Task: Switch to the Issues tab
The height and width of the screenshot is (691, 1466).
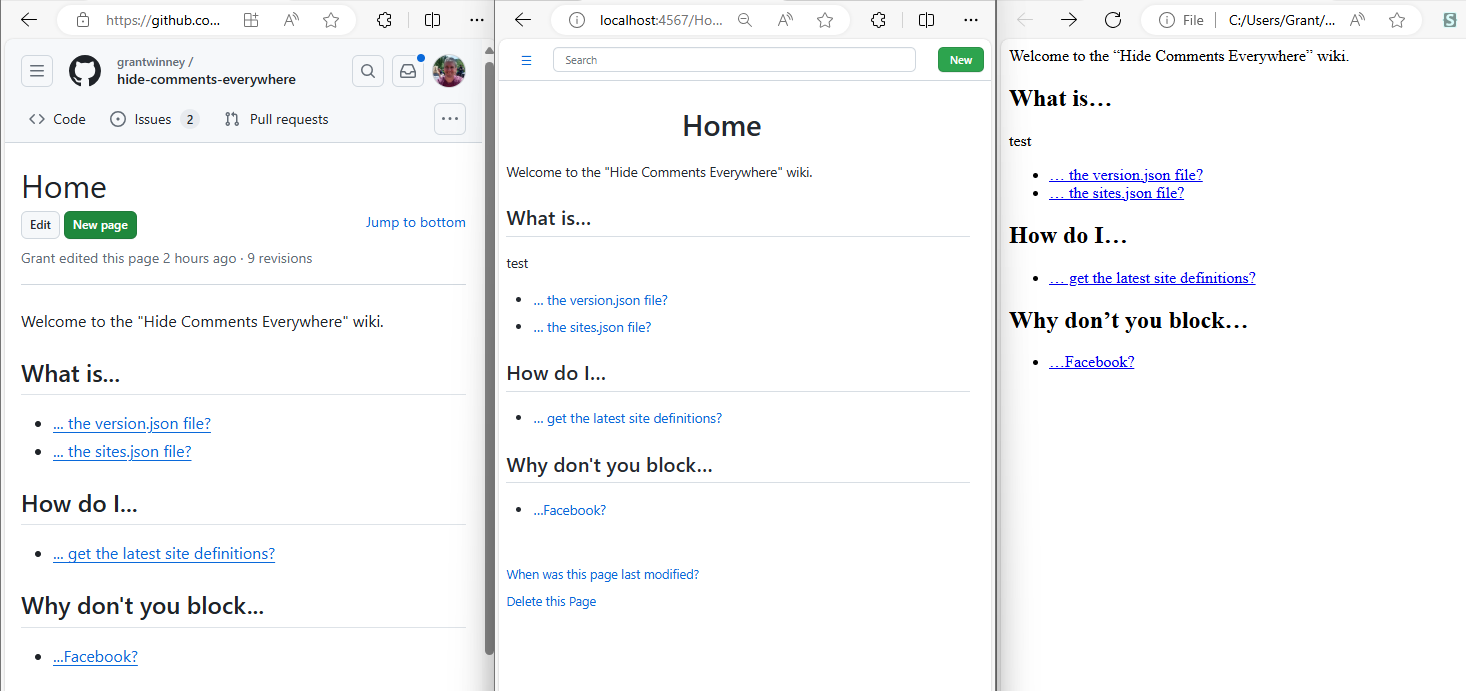Action: click(153, 119)
